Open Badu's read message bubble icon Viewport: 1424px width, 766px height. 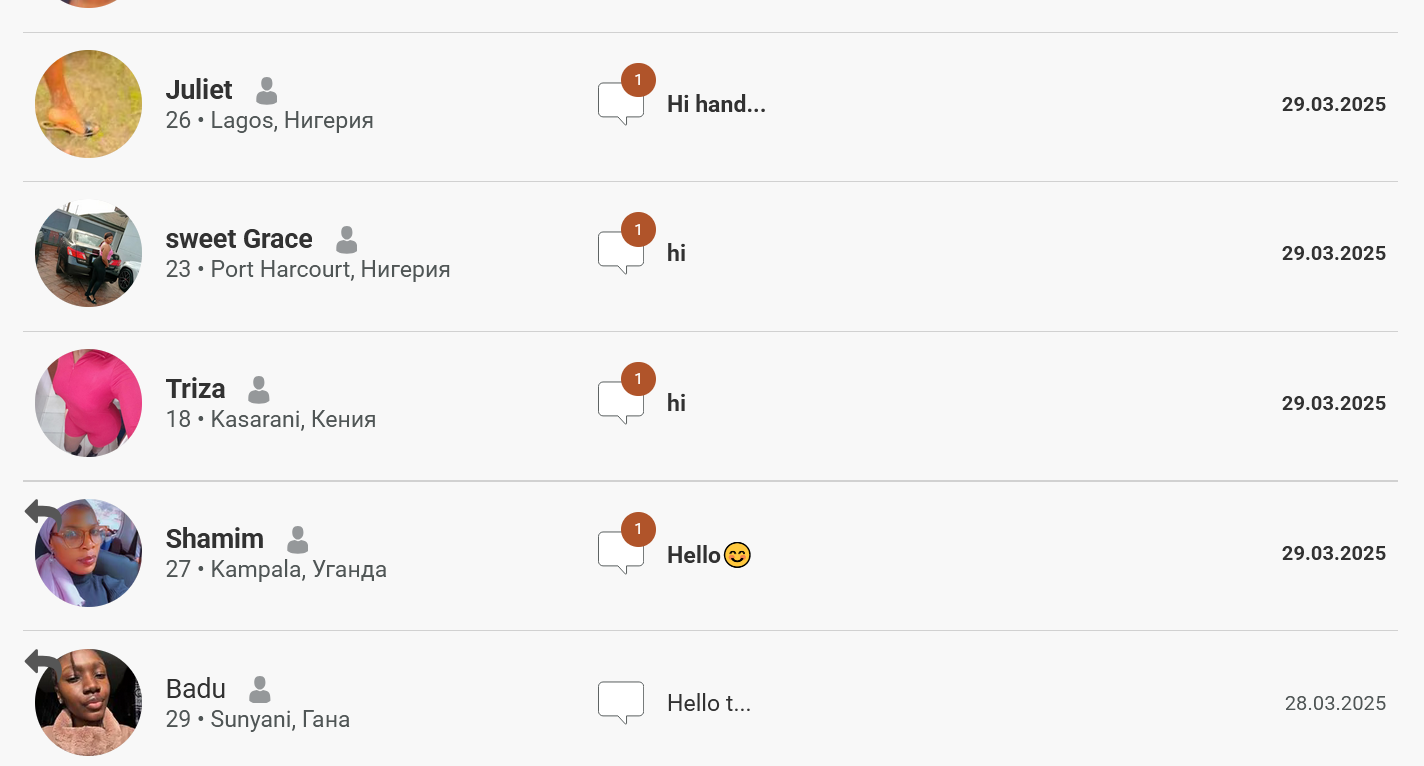coord(621,703)
